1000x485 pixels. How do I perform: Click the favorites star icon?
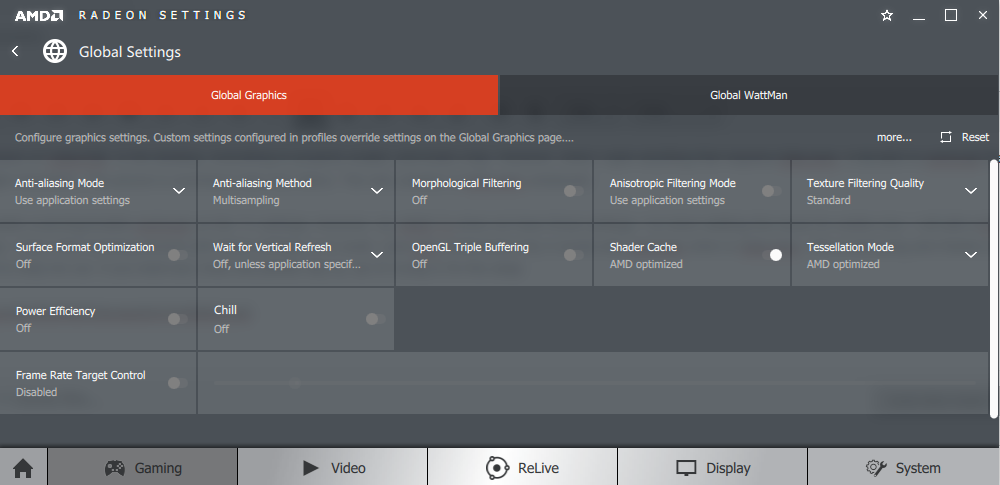click(x=886, y=15)
